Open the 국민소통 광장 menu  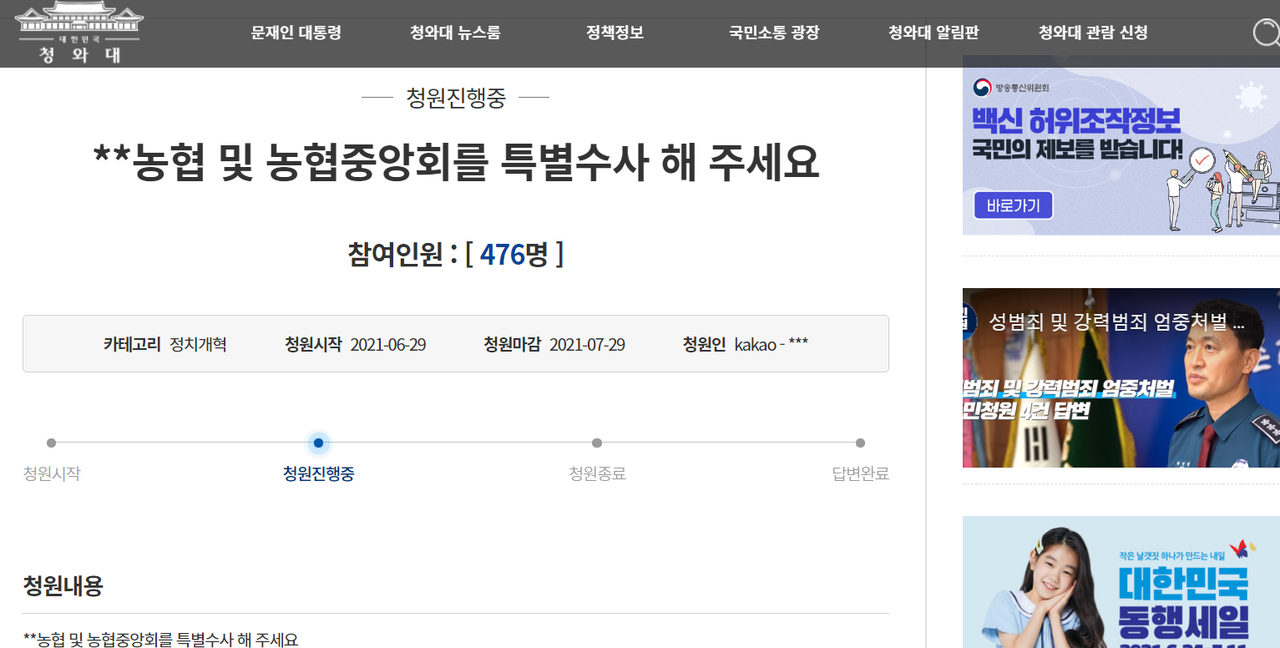pos(772,32)
